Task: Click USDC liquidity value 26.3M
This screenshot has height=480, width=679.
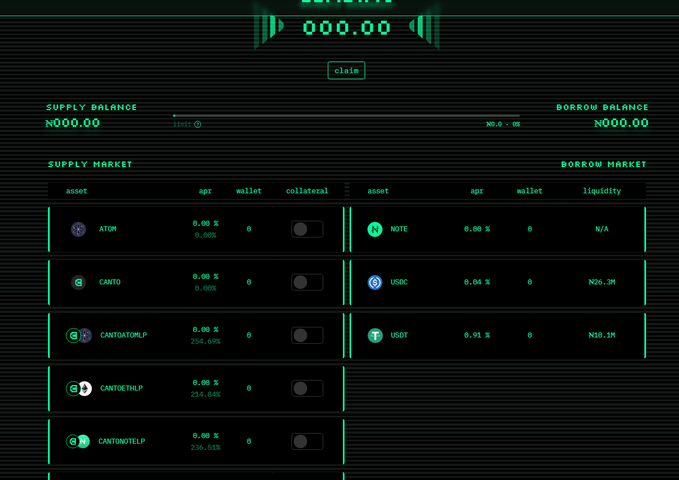Action: tap(602, 282)
